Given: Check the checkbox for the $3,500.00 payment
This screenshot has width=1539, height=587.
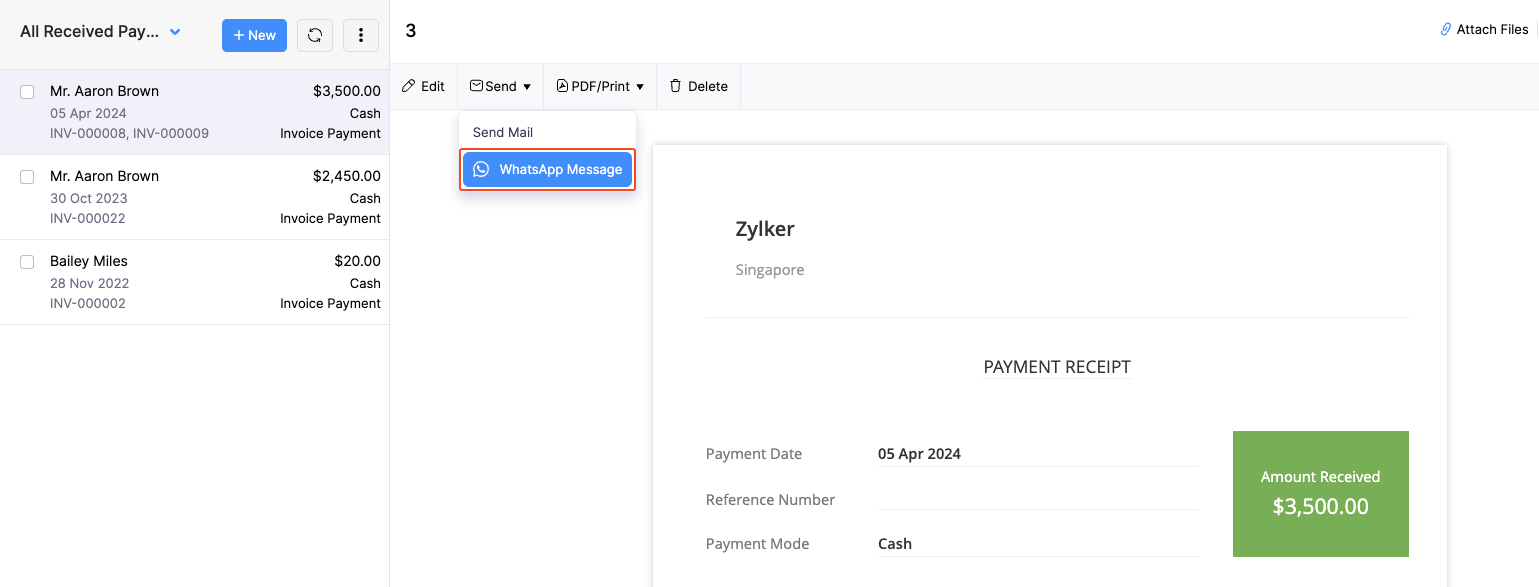Looking at the screenshot, I should point(27,91).
